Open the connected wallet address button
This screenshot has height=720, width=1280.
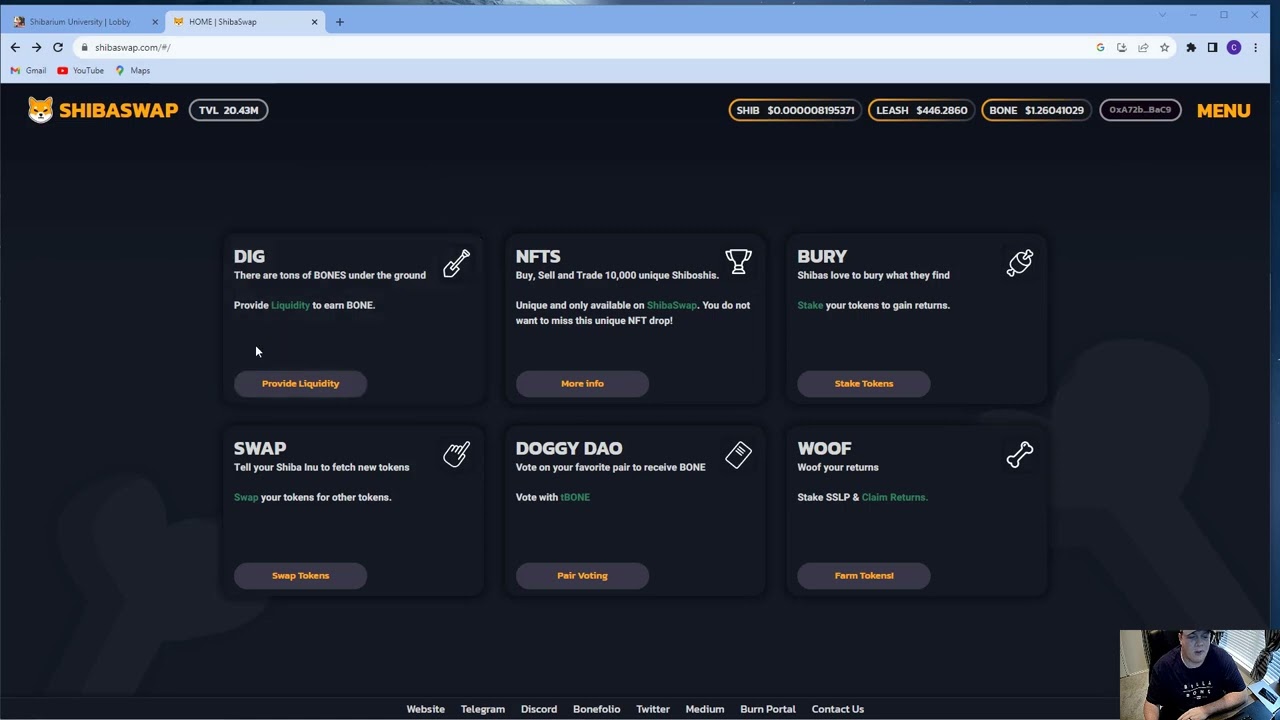1140,110
